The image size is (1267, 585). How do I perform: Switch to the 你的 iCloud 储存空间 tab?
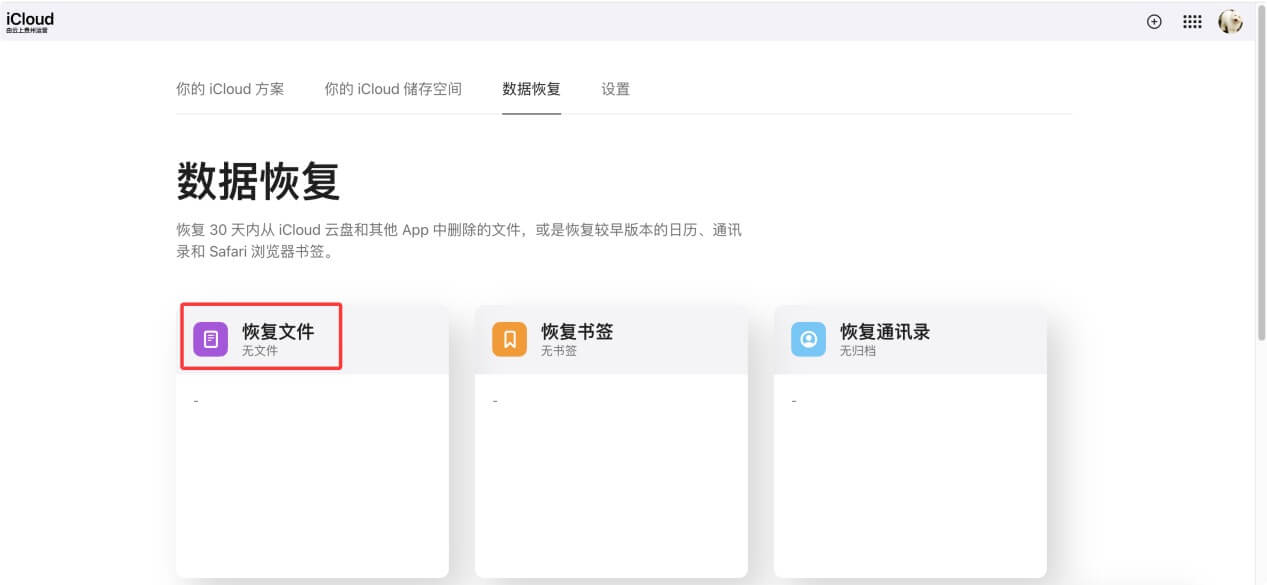point(394,89)
